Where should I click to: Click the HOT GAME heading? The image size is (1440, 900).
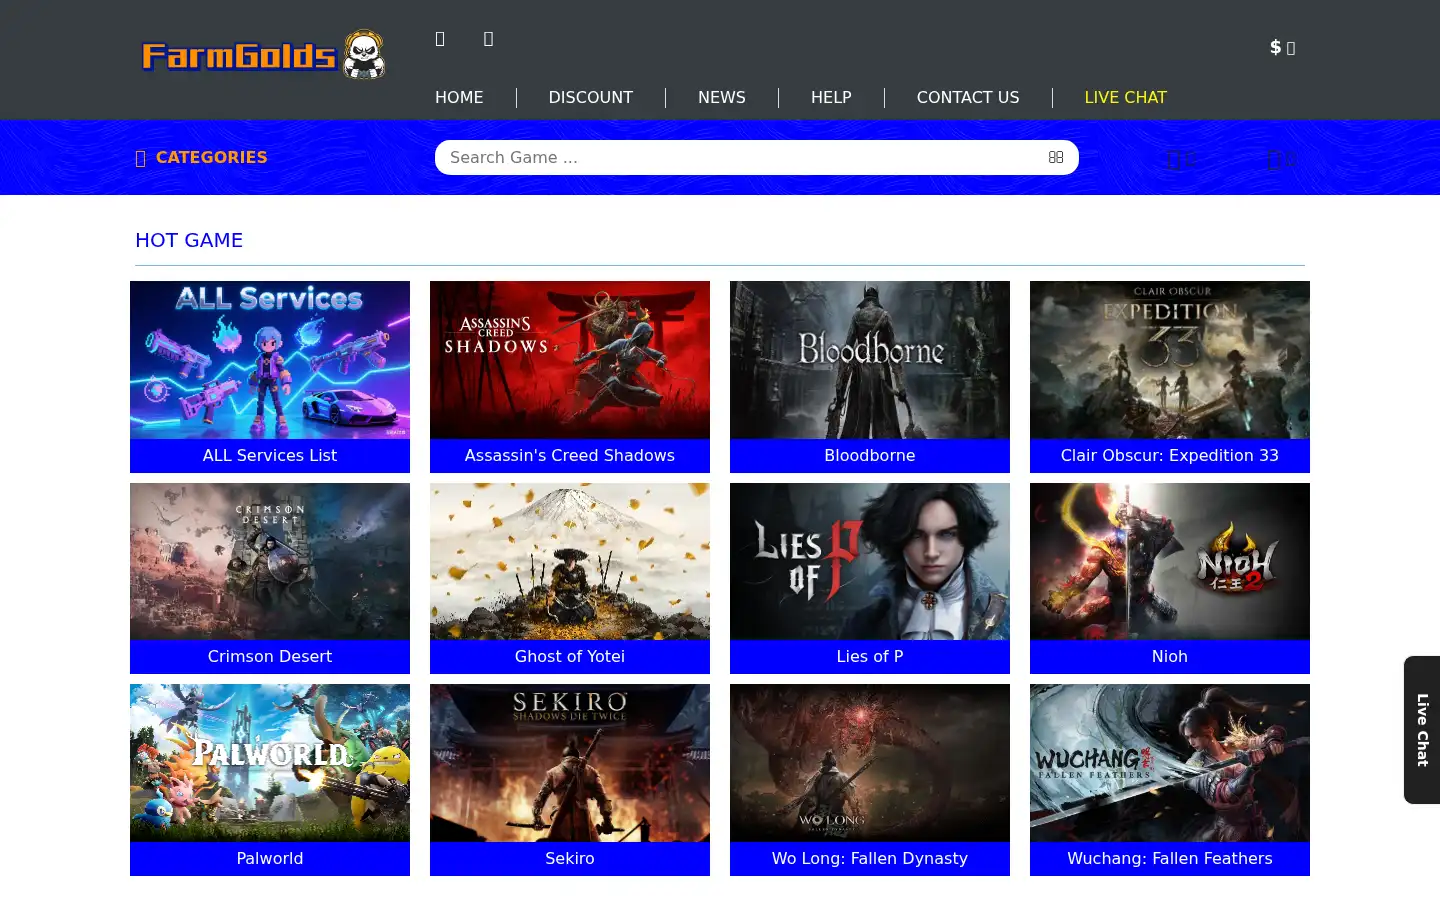point(189,240)
